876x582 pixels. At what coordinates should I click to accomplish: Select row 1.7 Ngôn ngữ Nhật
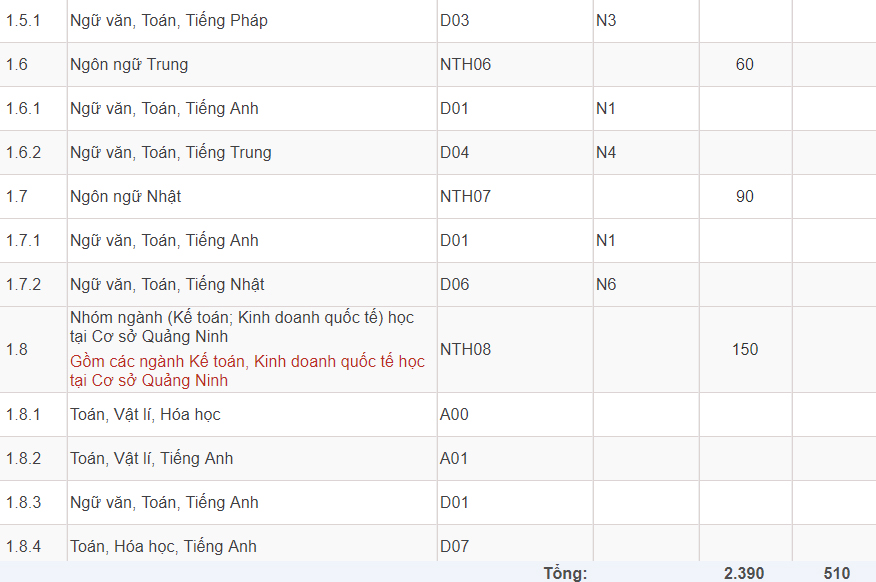pos(120,196)
